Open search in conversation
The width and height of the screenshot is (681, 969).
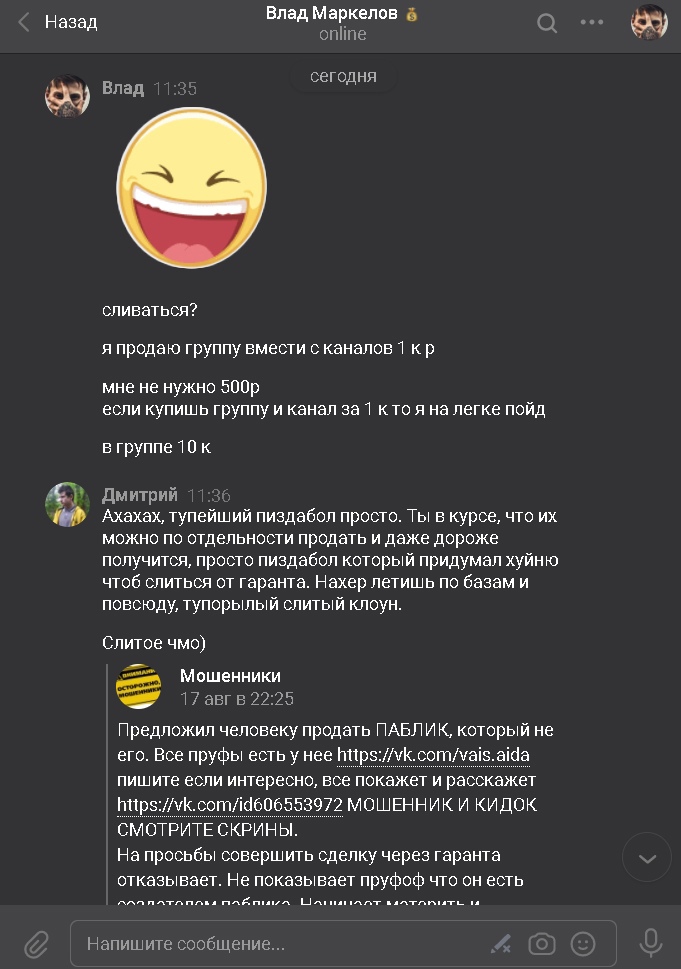coord(547,23)
